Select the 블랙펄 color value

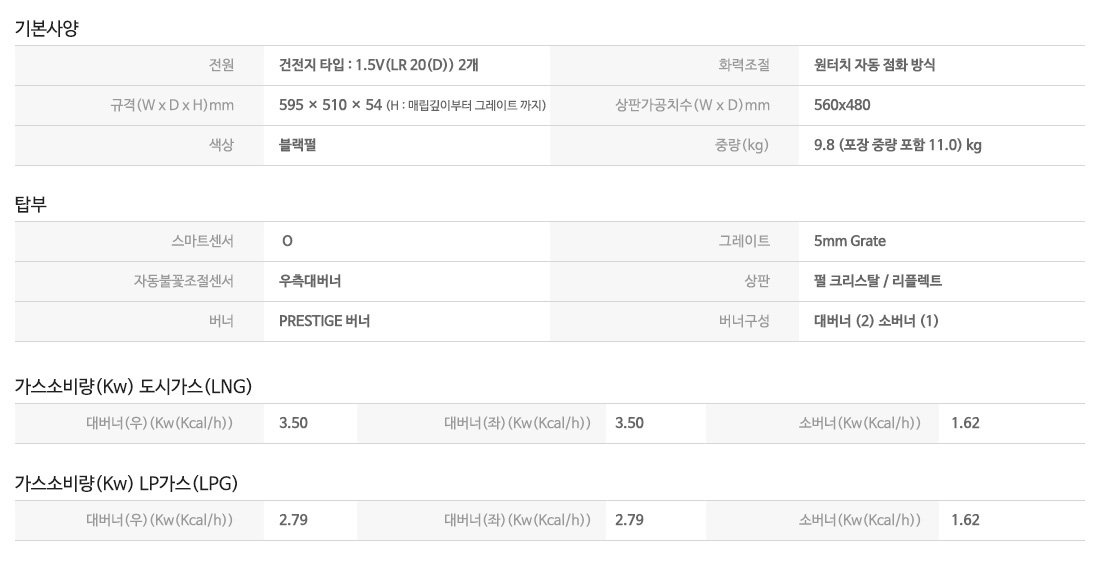click(298, 145)
